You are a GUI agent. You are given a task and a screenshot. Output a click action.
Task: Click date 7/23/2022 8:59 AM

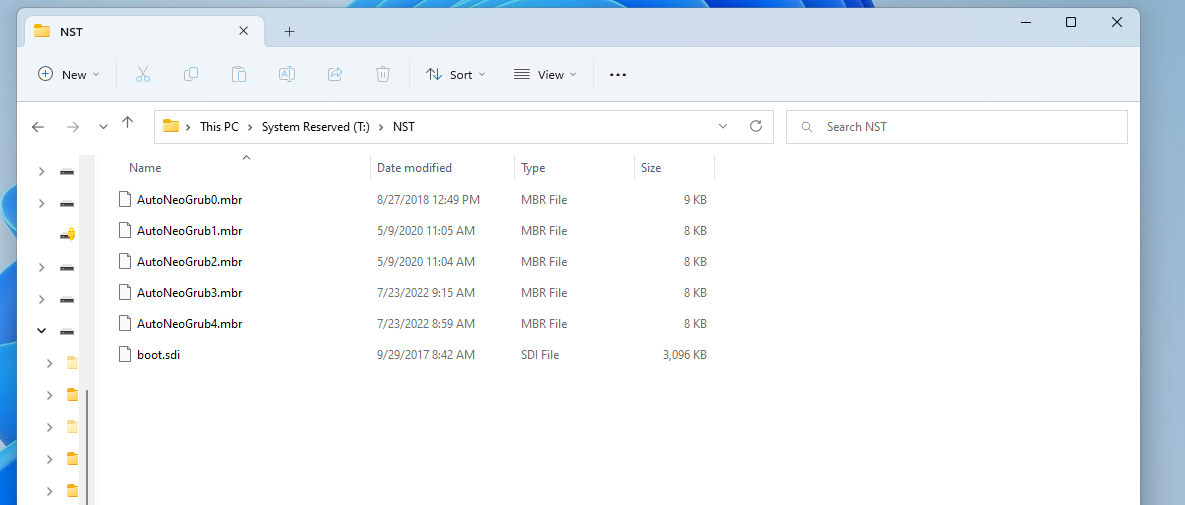coord(425,324)
